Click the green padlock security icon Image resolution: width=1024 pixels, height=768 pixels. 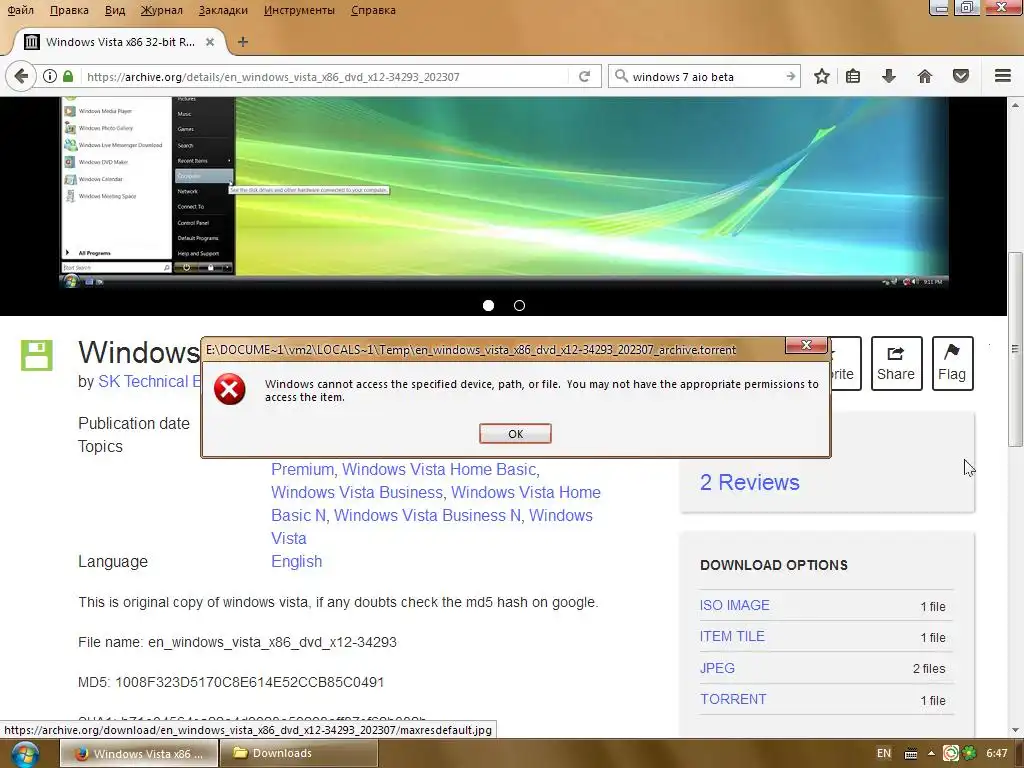pyautogui.click(x=68, y=76)
